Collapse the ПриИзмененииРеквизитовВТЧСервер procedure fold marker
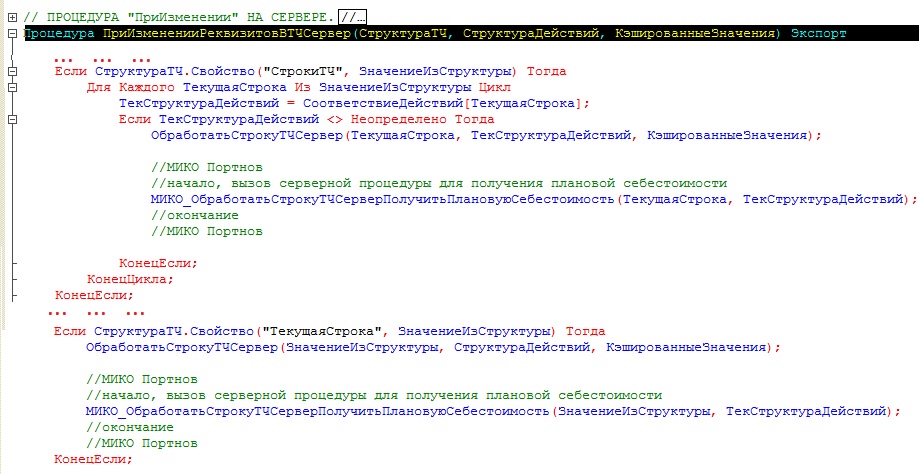919x474 pixels. [12, 33]
